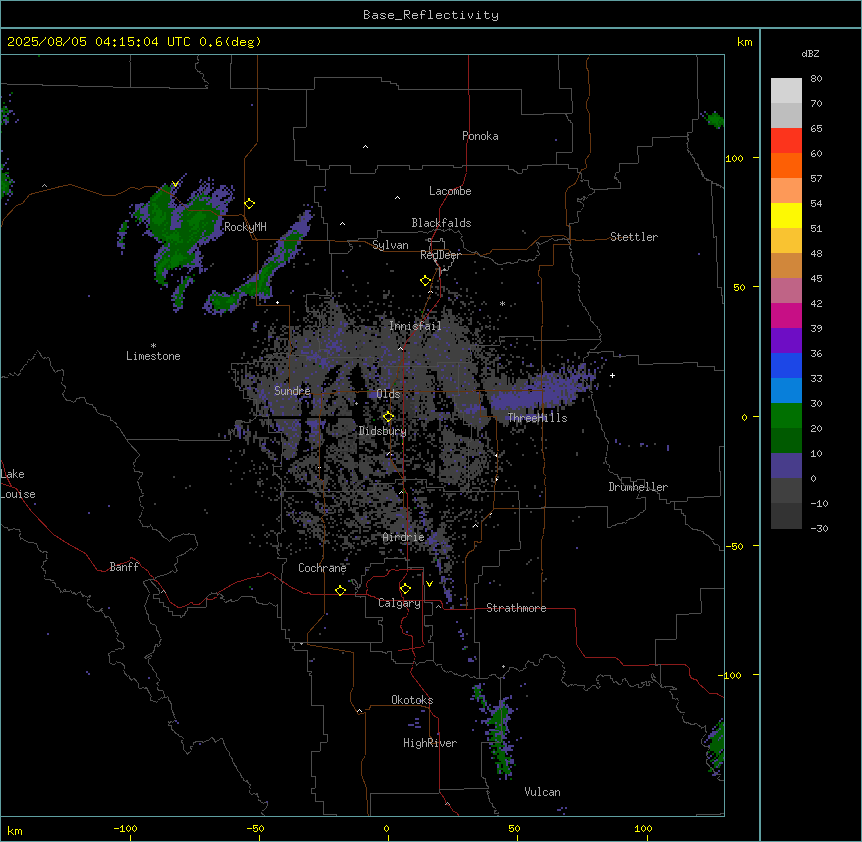The image size is (862, 842).
Task: Click the Okotoks town label
Action: [x=412, y=700]
